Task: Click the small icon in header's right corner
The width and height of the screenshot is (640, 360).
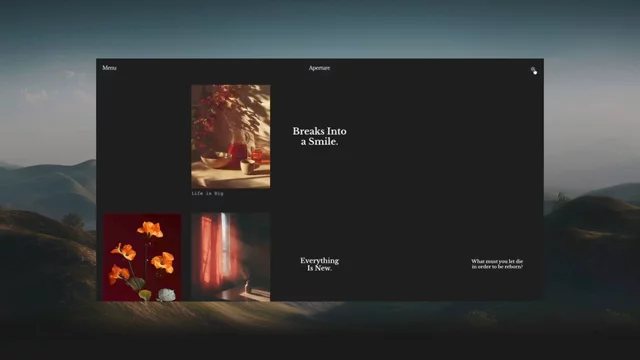Action: pos(533,70)
